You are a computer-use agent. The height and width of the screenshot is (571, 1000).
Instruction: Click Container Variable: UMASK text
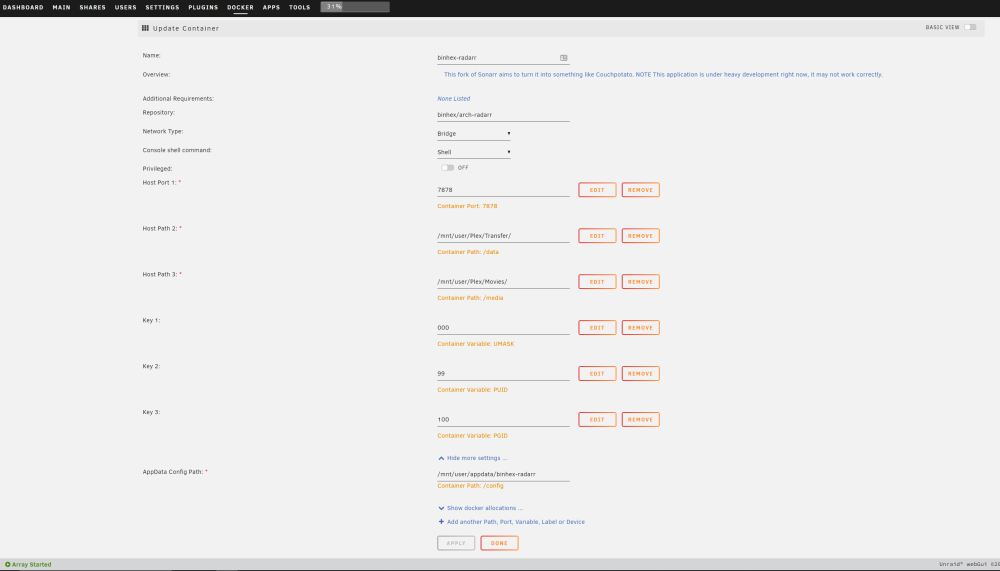(476, 345)
